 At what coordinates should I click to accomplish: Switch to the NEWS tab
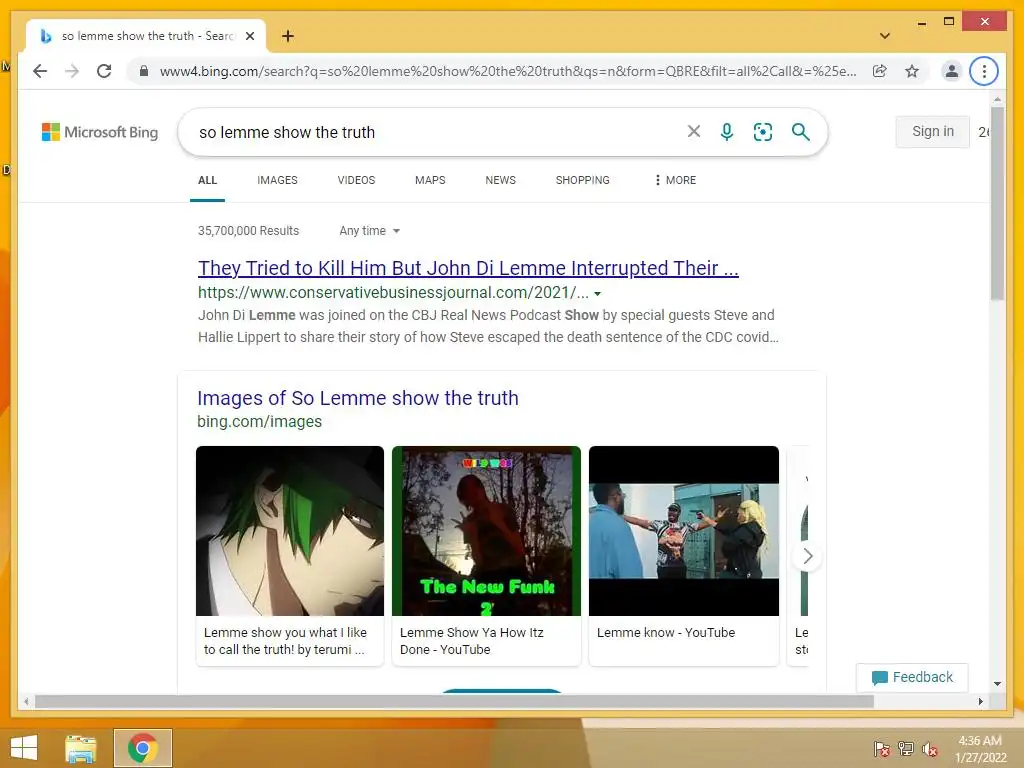click(501, 180)
